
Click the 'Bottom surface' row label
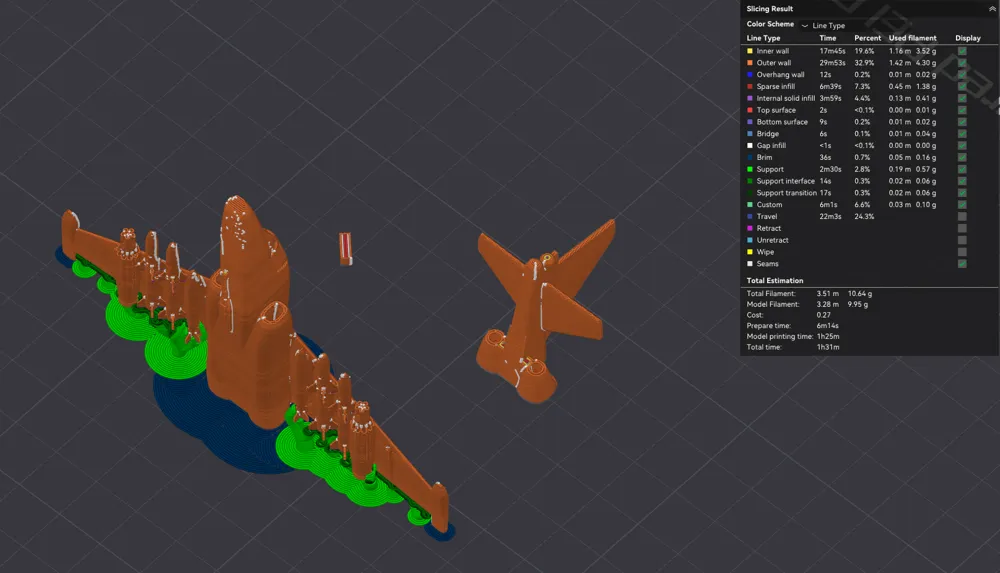782,122
